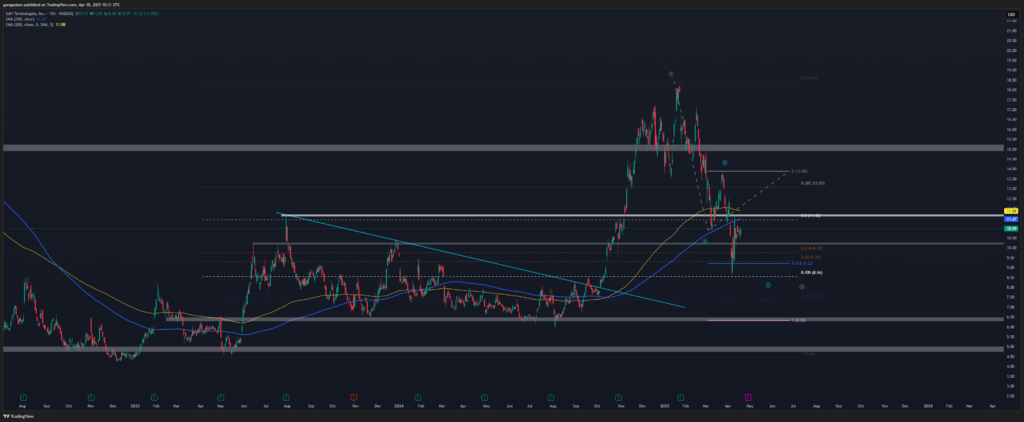Viewport: 1024px width, 422px height.
Task: Click the blue 11.47 price label on axis
Action: pyautogui.click(x=1012, y=219)
